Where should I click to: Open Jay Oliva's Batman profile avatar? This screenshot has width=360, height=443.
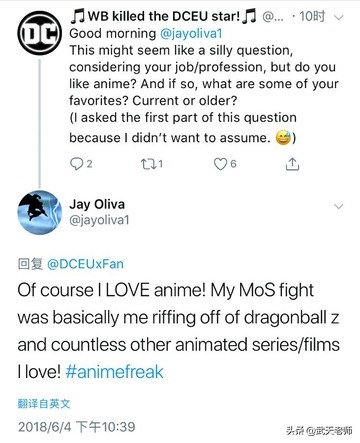[x=39, y=212]
